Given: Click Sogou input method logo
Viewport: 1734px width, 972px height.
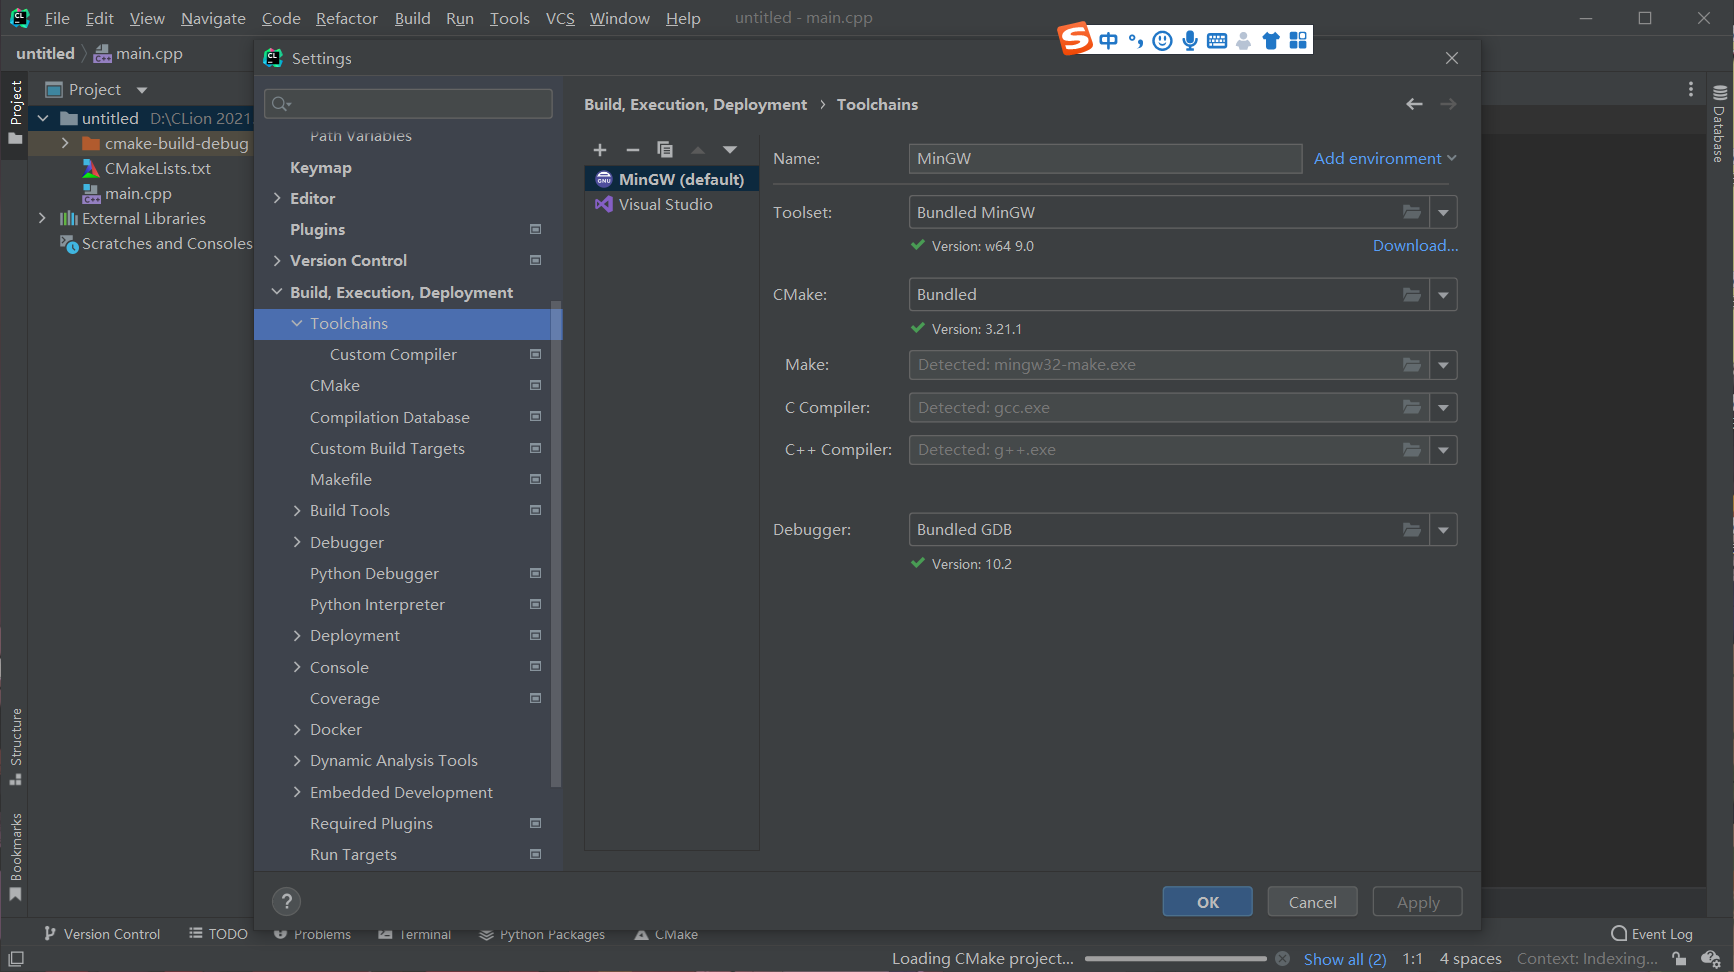Looking at the screenshot, I should (1075, 39).
